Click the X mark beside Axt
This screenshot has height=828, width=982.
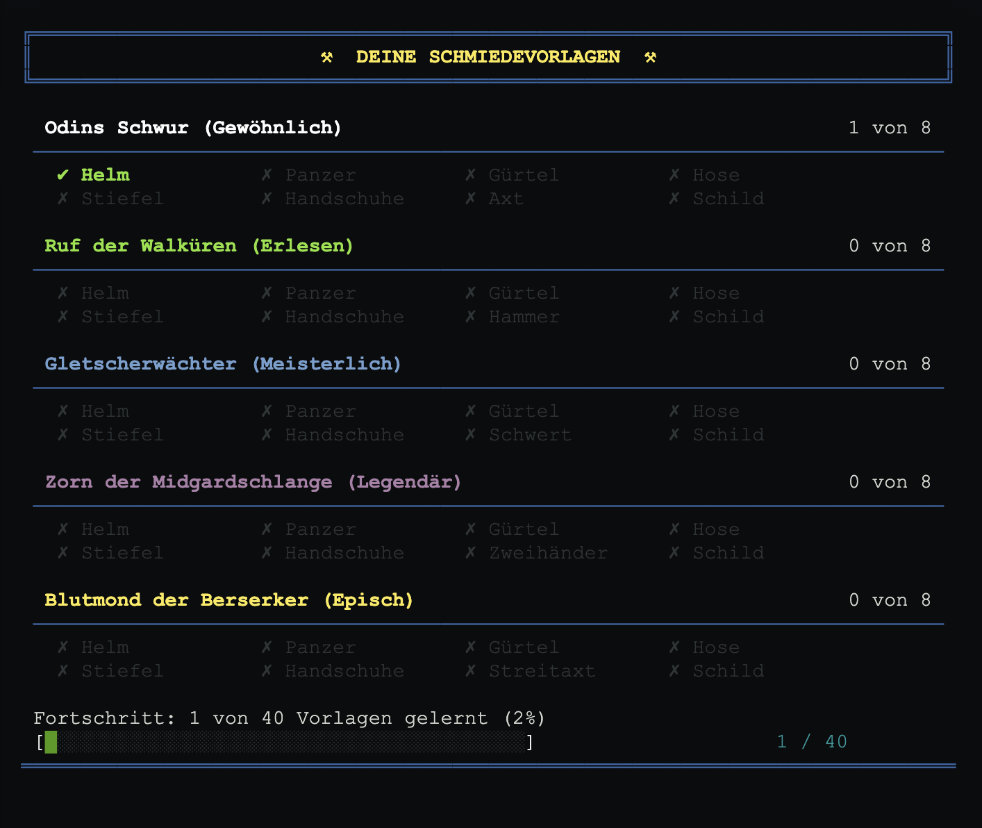(470, 199)
